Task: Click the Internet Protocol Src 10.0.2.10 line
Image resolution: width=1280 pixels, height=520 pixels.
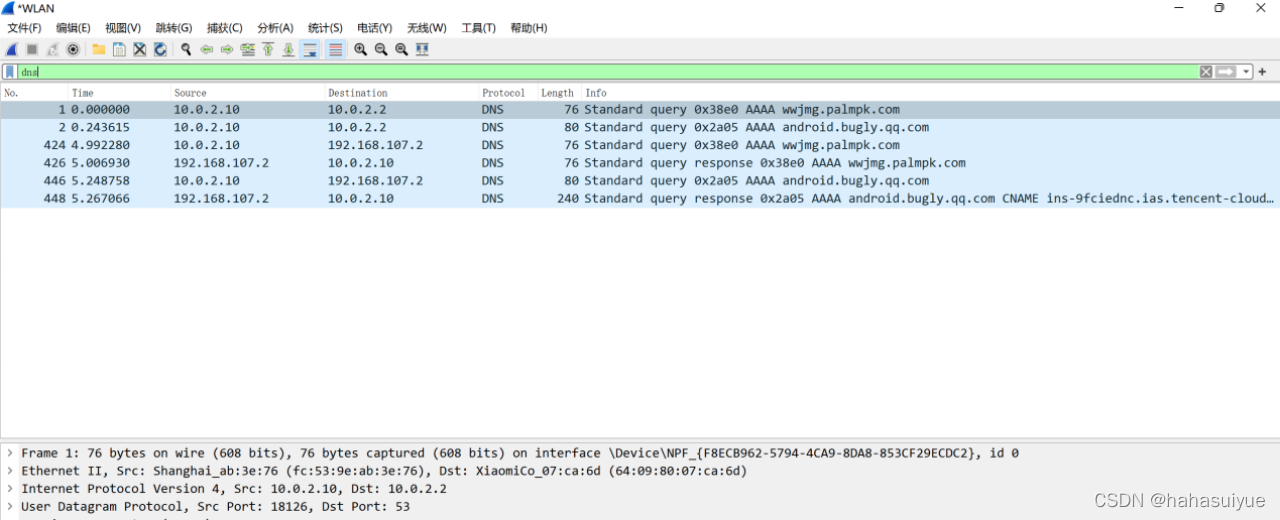Action: (x=234, y=489)
